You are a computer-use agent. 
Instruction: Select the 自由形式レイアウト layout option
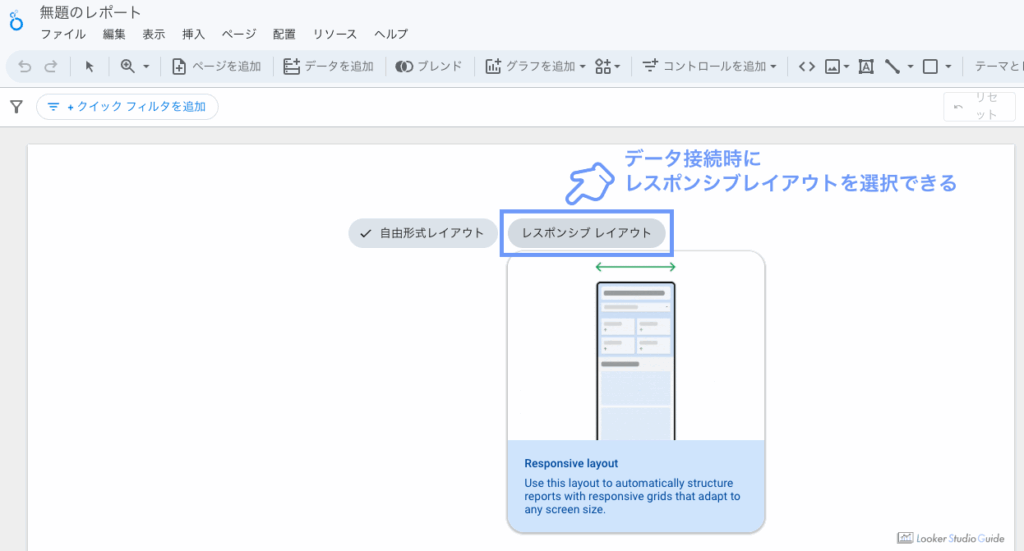pyautogui.click(x=423, y=233)
